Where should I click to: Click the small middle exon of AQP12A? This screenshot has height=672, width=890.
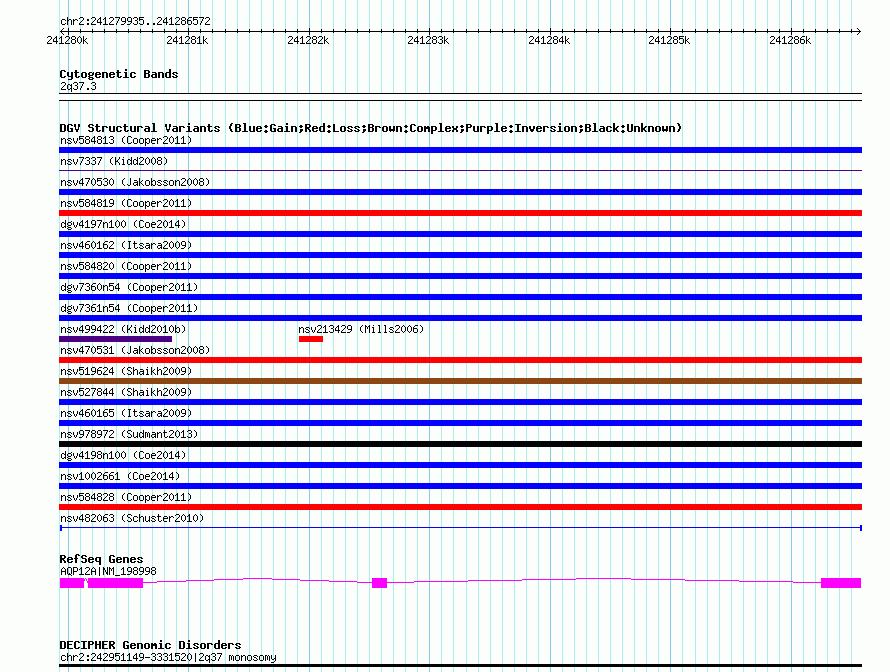(x=379, y=582)
